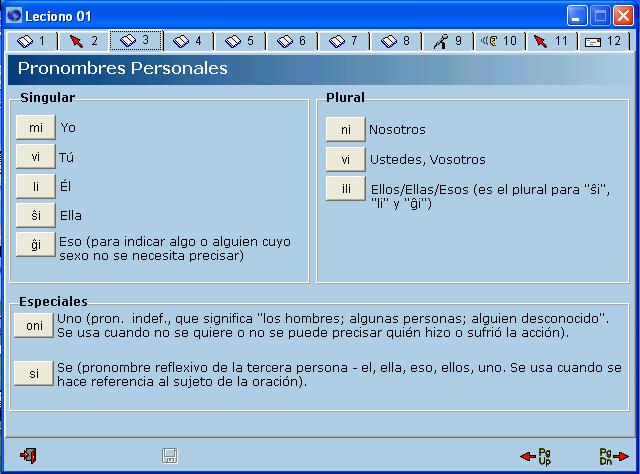
Task: Open microphone tab 9
Action: (x=448, y=41)
